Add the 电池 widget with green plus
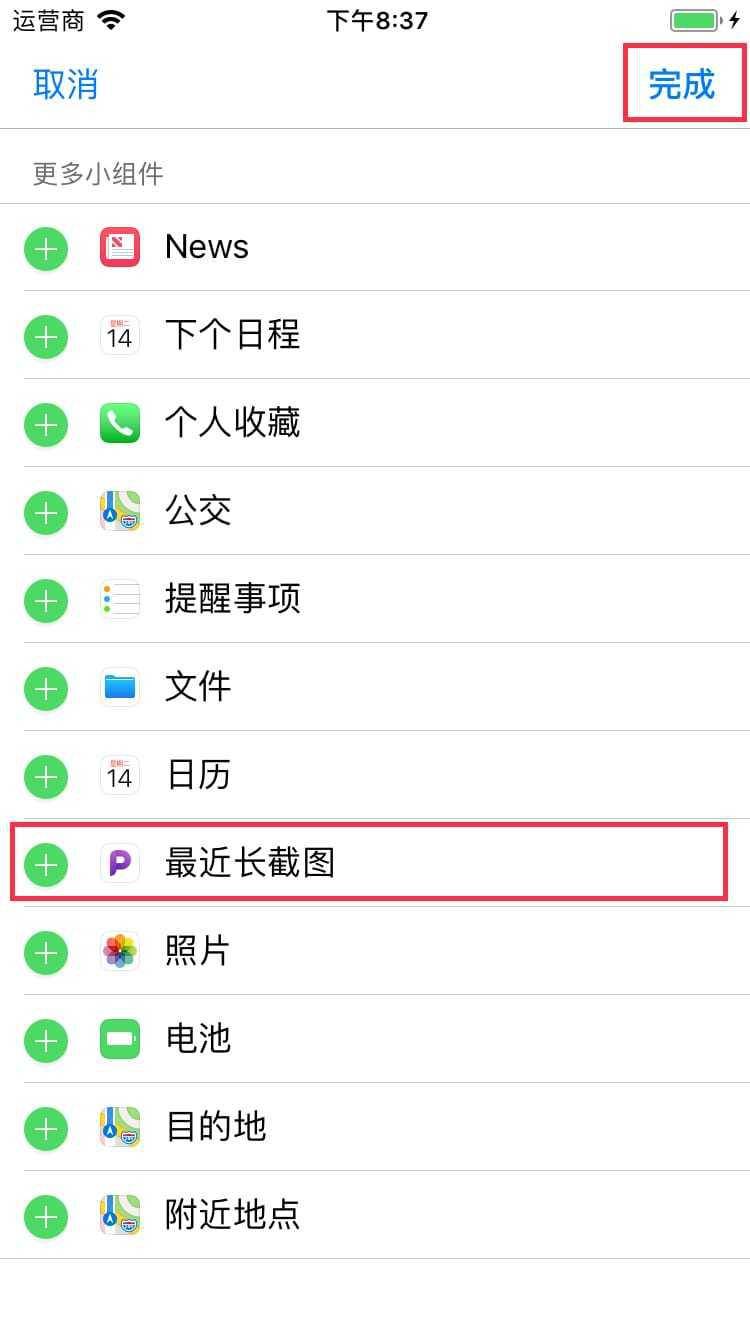The image size is (750, 1334). pyautogui.click(x=46, y=1040)
